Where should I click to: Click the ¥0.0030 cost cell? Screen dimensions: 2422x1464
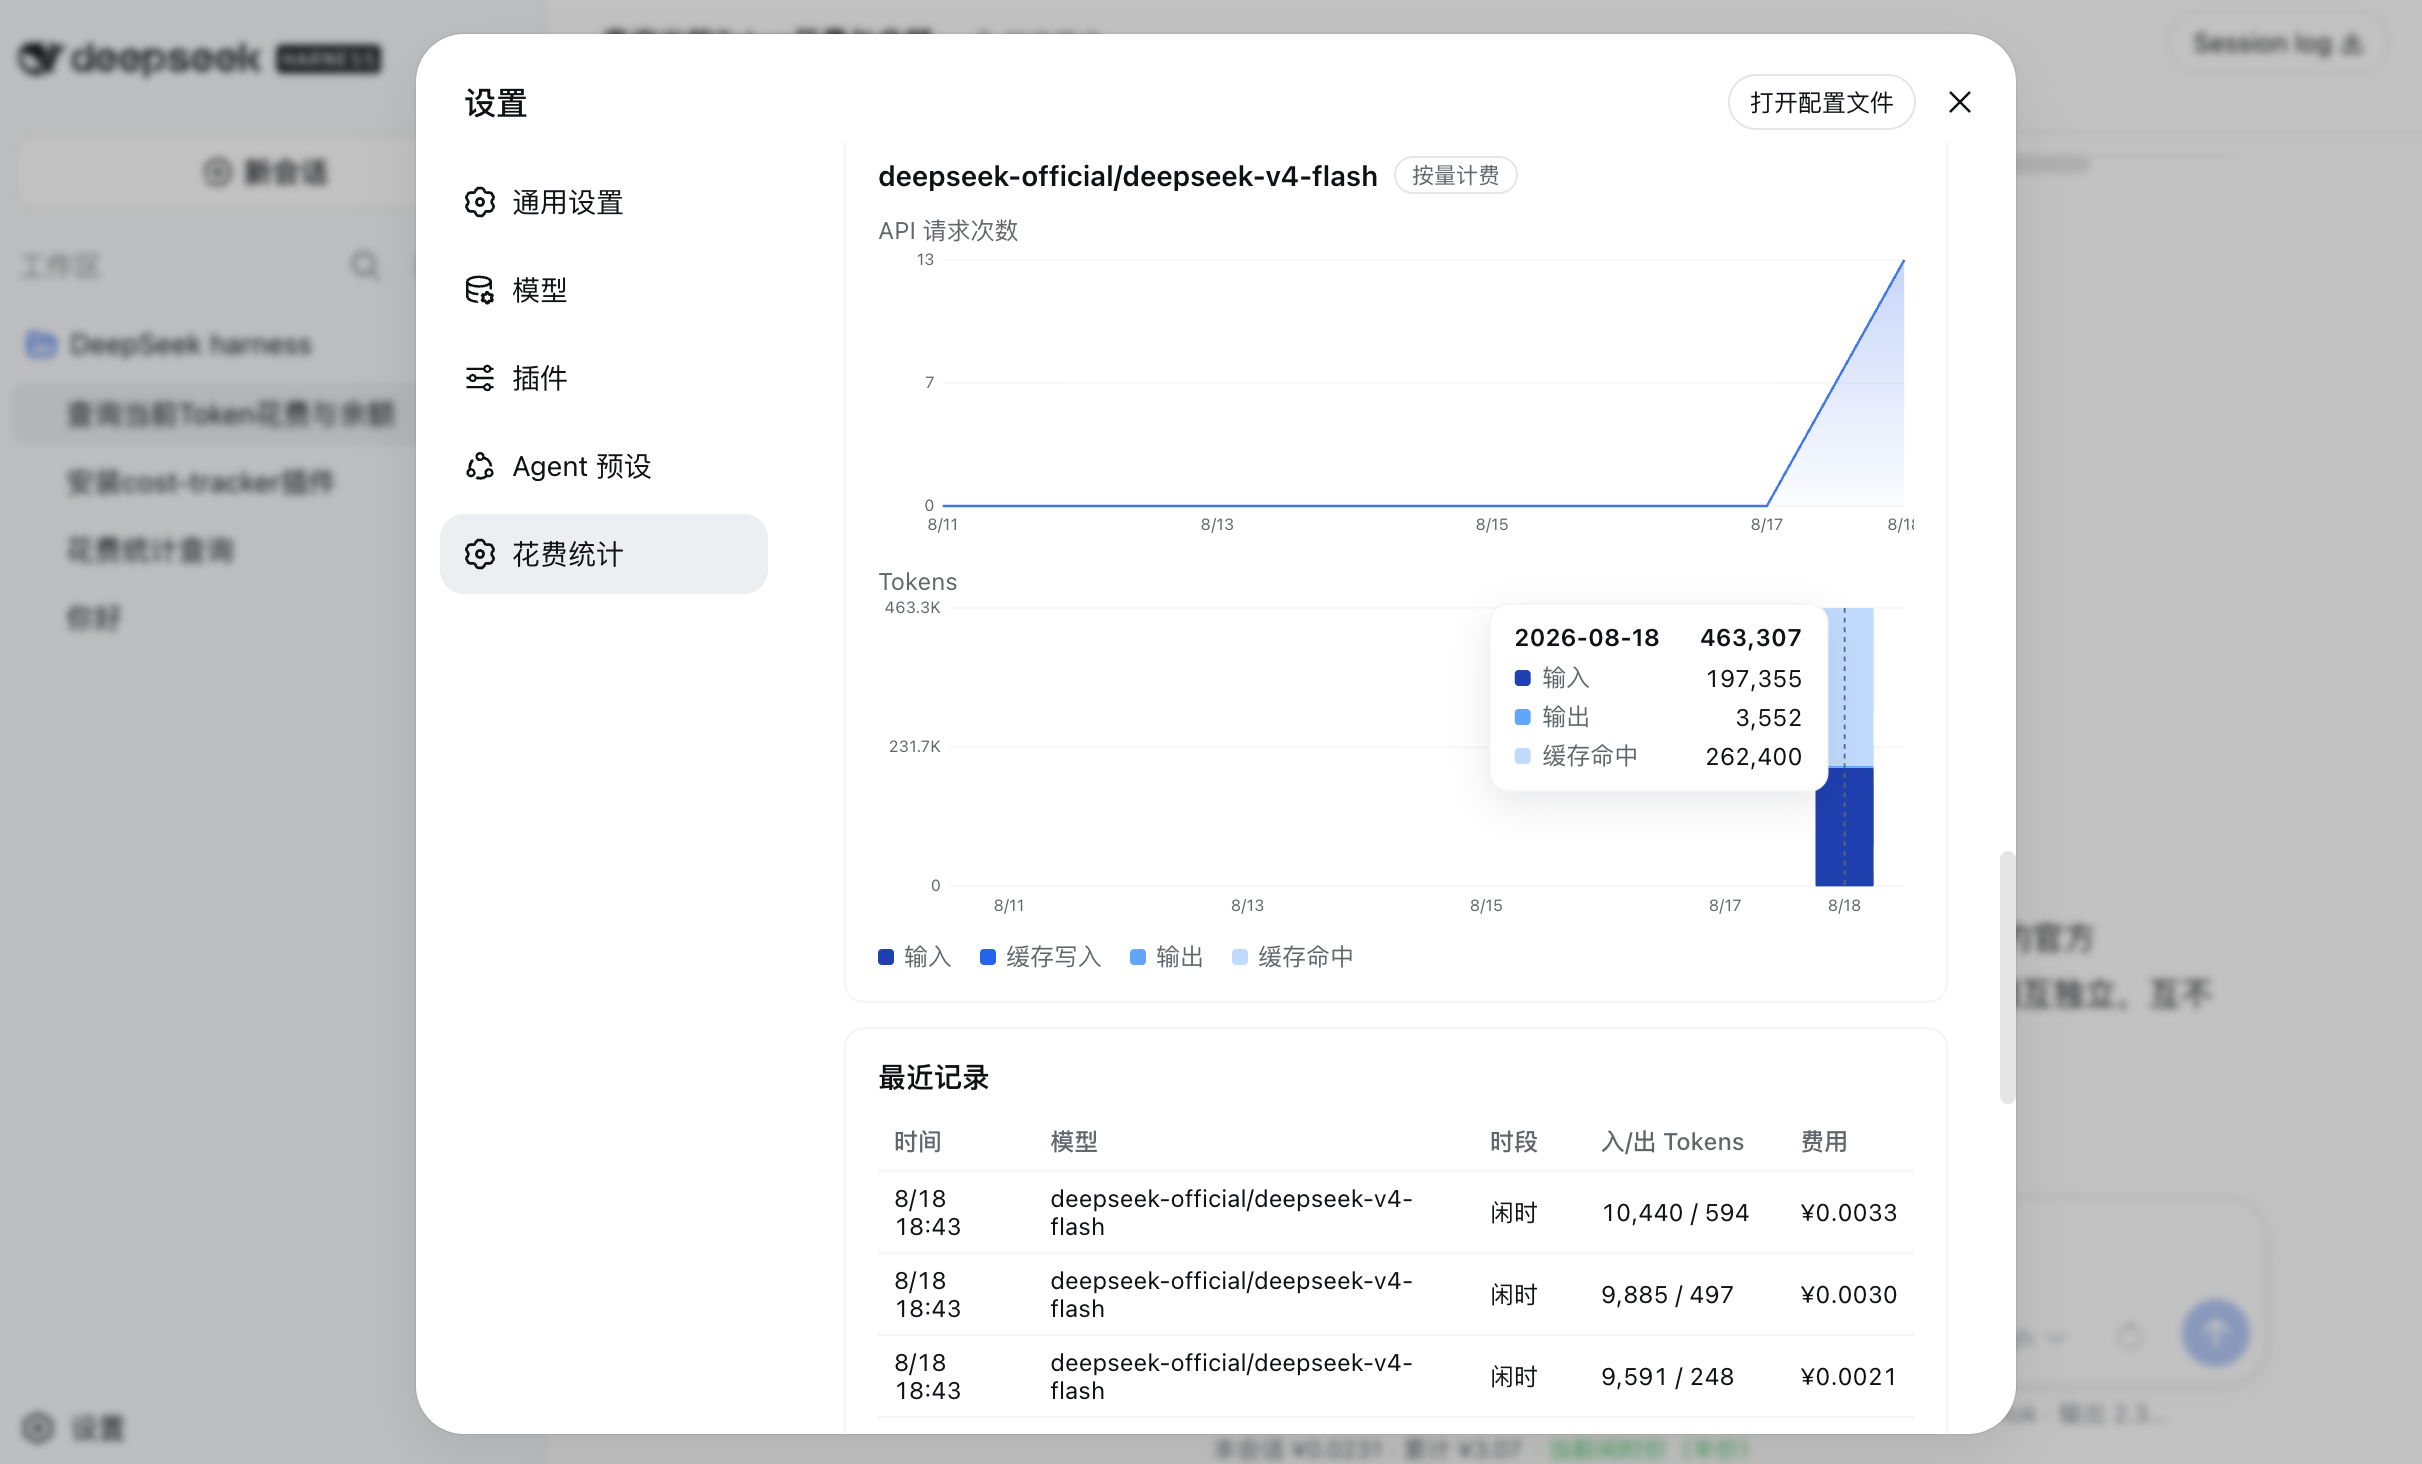tap(1849, 1295)
